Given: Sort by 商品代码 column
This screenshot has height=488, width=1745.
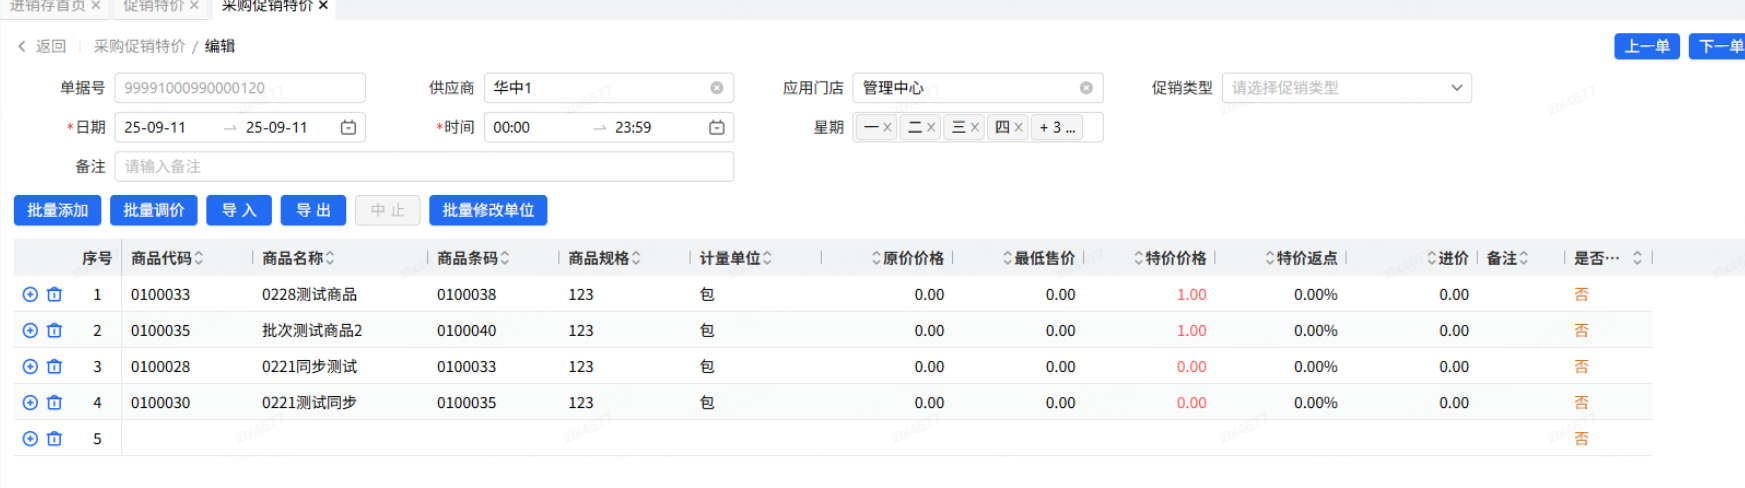Looking at the screenshot, I should [199, 258].
